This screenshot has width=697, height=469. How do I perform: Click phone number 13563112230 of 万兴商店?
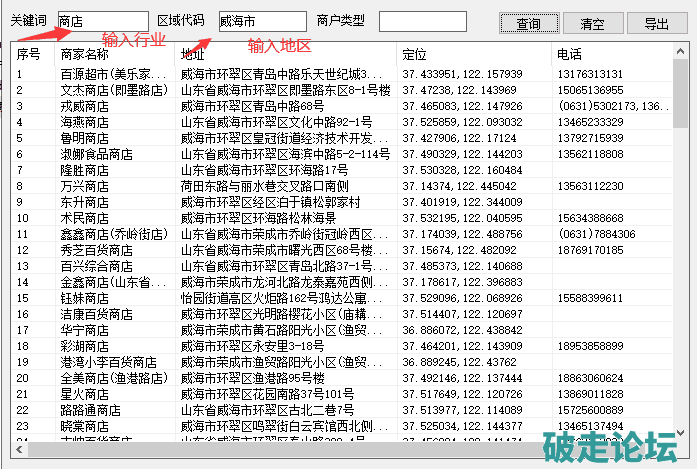[589, 186]
